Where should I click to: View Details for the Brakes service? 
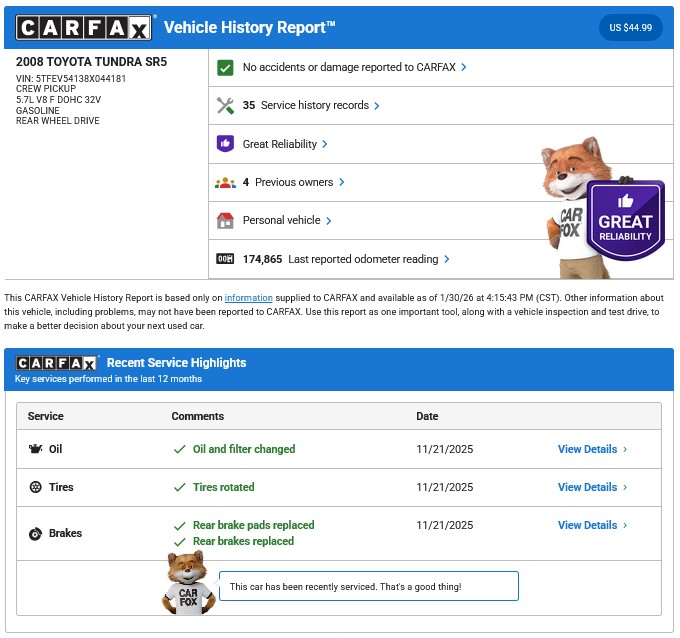click(x=592, y=525)
